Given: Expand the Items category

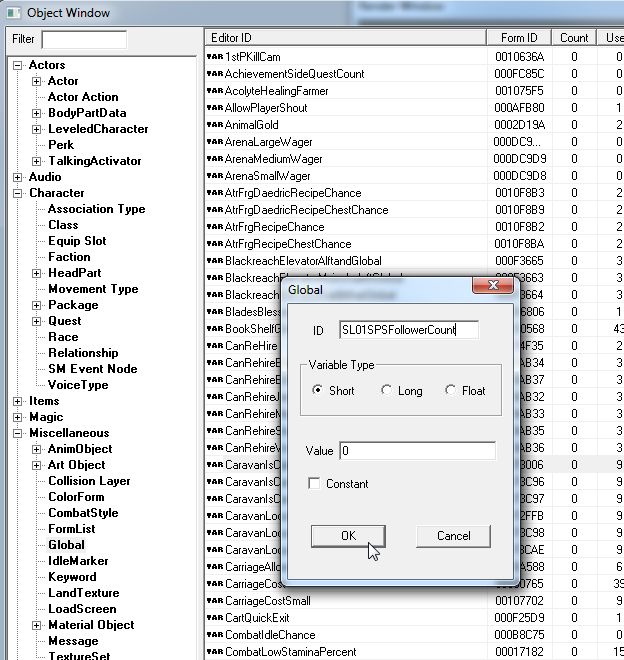Looking at the screenshot, I should (17, 401).
